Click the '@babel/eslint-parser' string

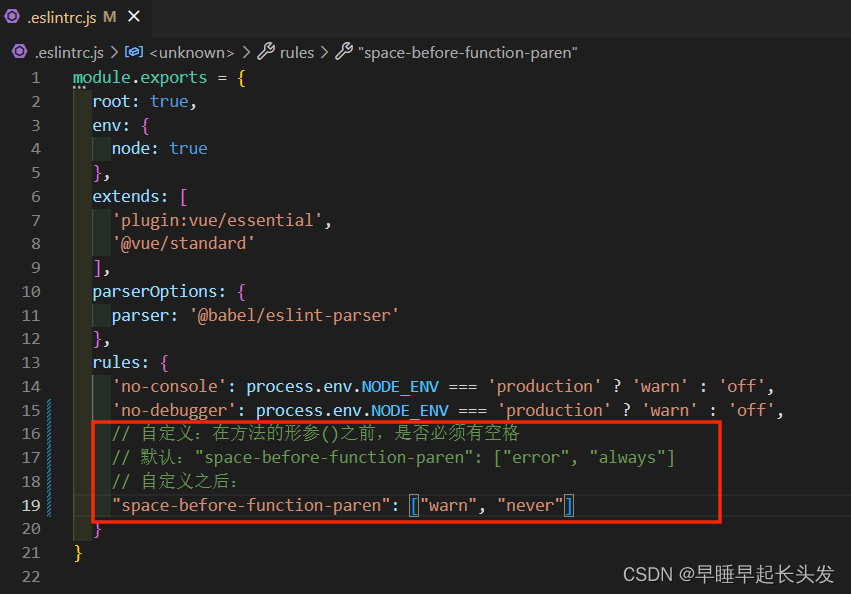pos(294,315)
